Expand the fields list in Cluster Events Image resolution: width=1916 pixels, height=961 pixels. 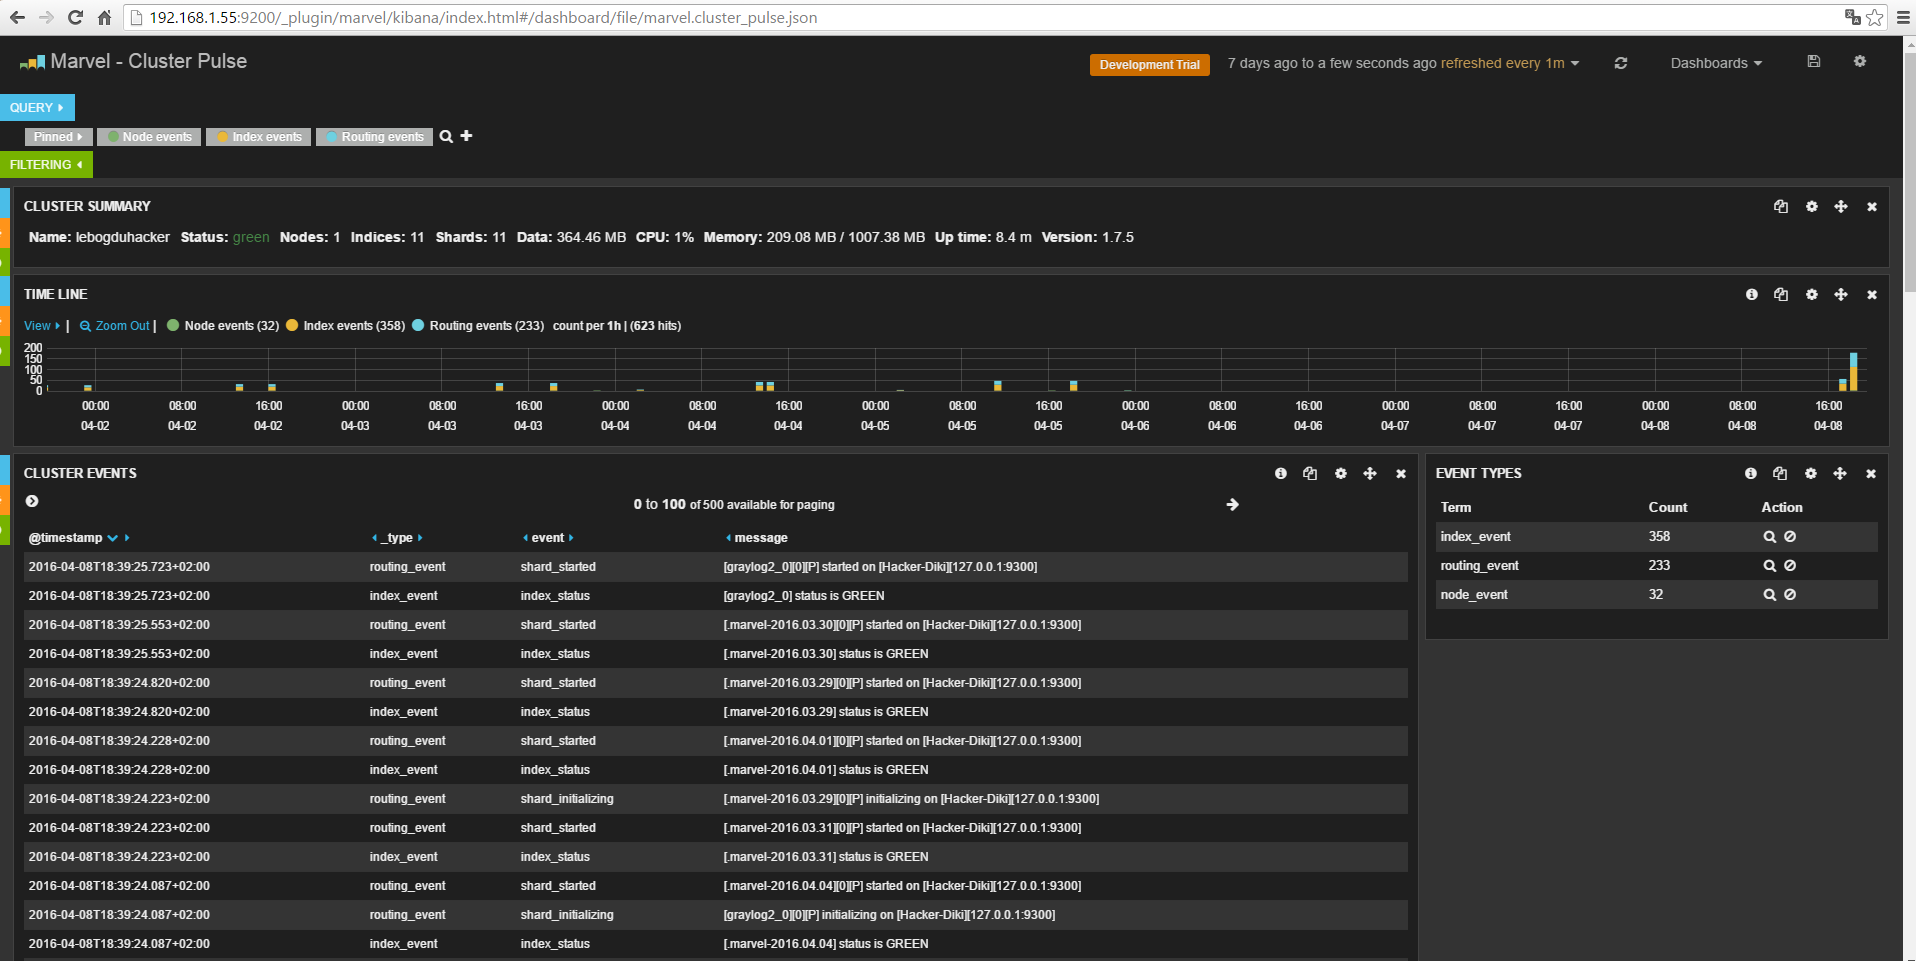coord(32,501)
